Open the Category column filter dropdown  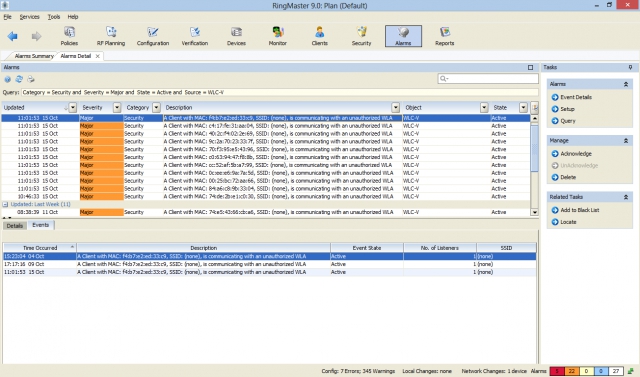click(156, 108)
